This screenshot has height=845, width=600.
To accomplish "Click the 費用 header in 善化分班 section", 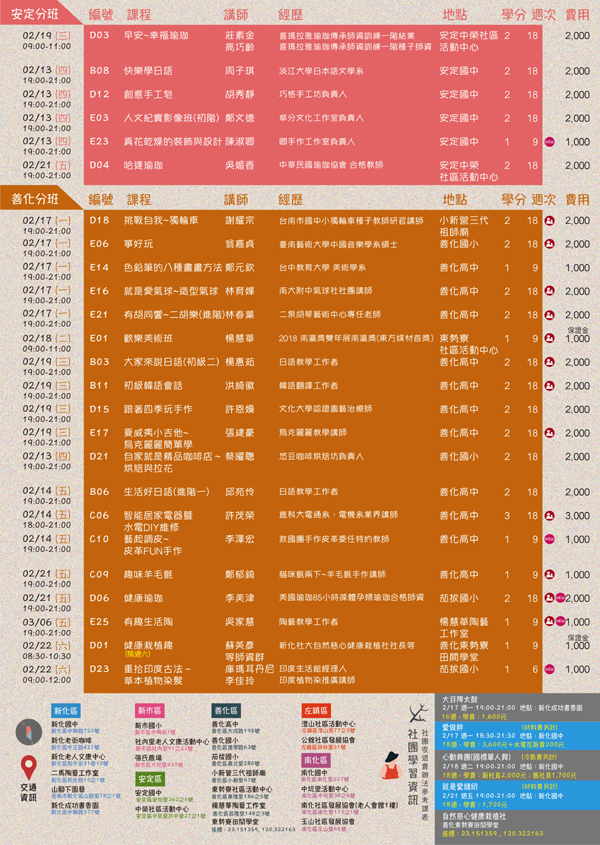I will click(x=577, y=199).
